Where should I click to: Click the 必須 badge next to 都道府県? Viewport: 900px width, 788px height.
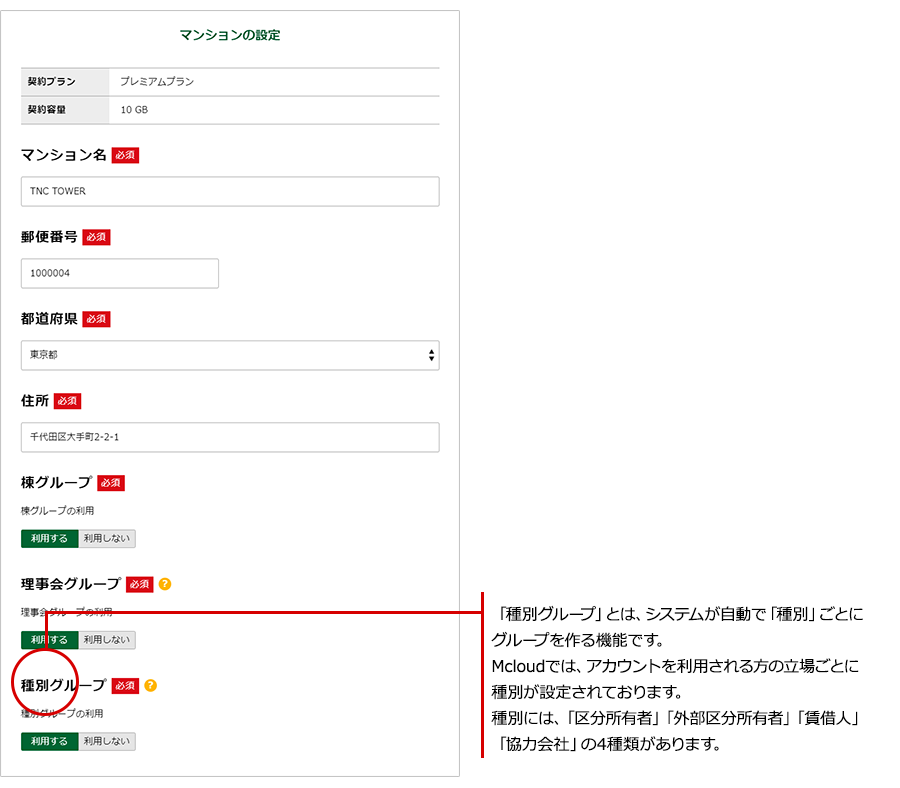[96, 319]
